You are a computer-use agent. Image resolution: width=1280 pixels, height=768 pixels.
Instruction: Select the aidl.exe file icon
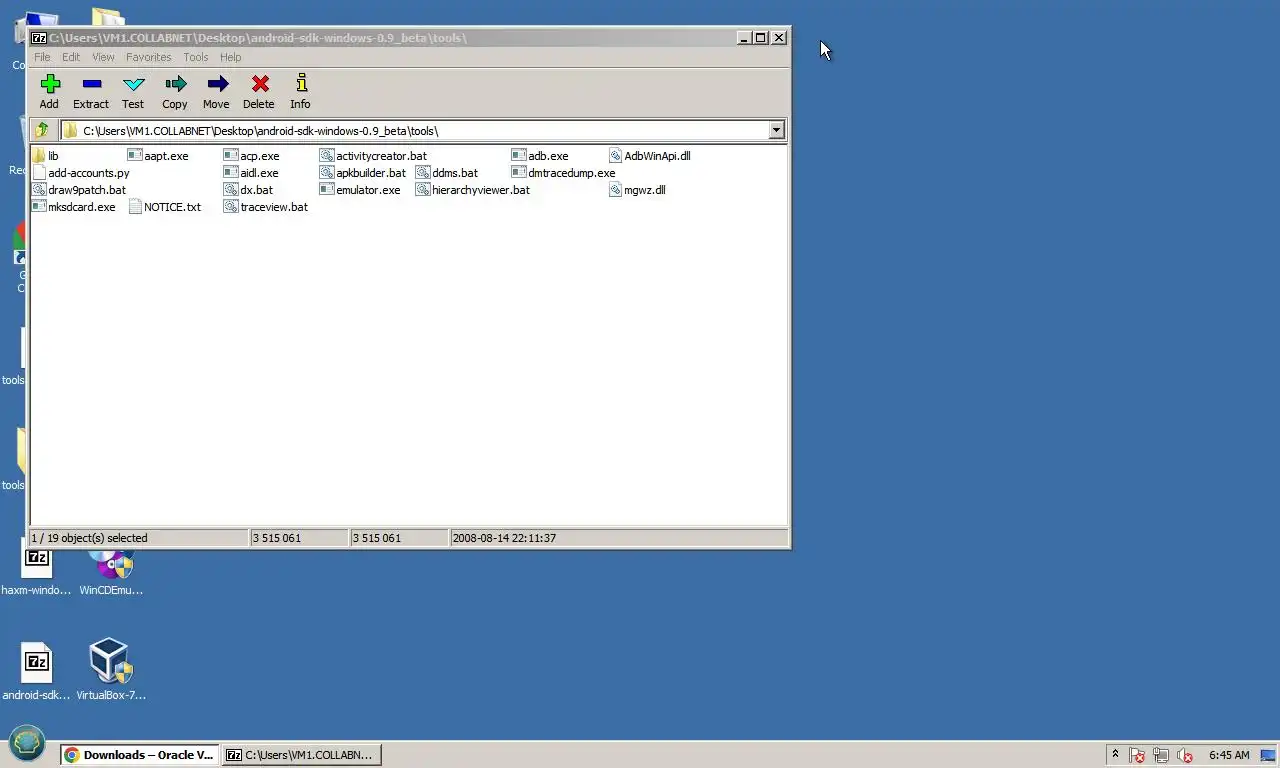coord(231,173)
